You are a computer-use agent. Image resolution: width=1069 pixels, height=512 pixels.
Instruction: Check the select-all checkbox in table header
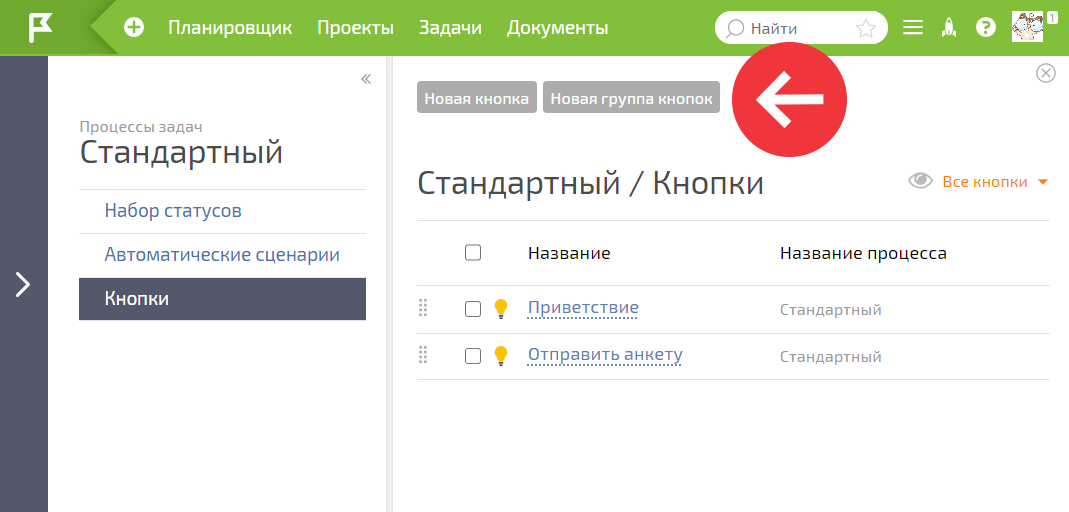pyautogui.click(x=472, y=253)
